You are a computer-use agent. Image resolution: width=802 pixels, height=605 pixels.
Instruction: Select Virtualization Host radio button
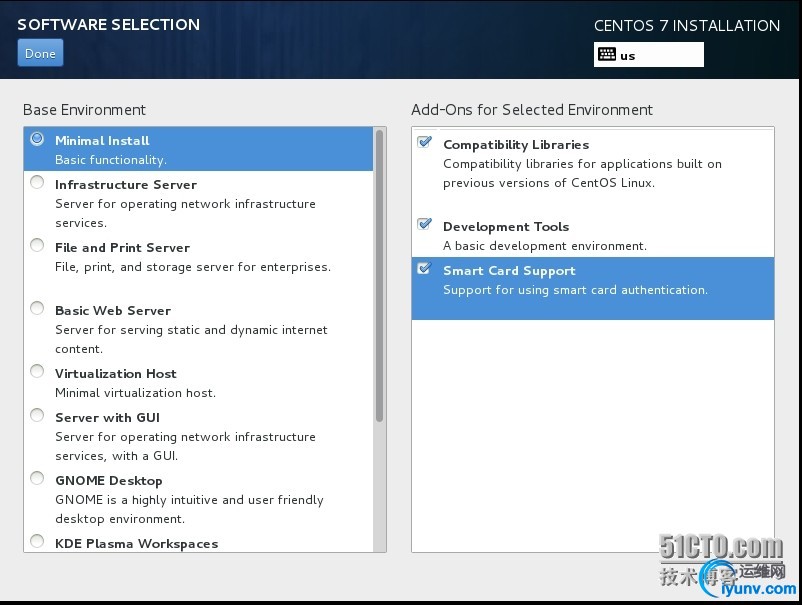point(37,371)
